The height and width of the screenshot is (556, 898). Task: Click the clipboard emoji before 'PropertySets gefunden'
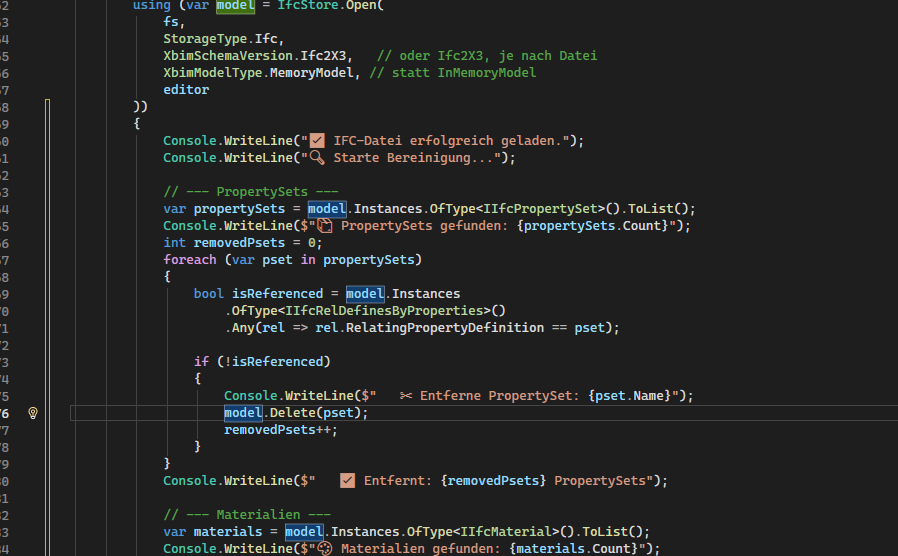(325, 226)
